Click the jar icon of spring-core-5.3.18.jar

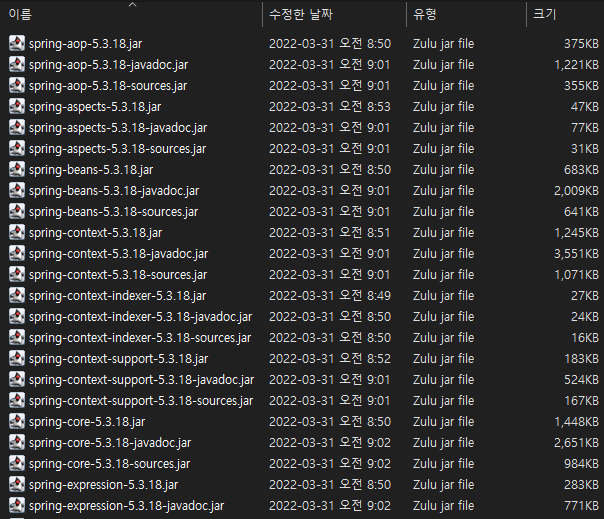17,421
